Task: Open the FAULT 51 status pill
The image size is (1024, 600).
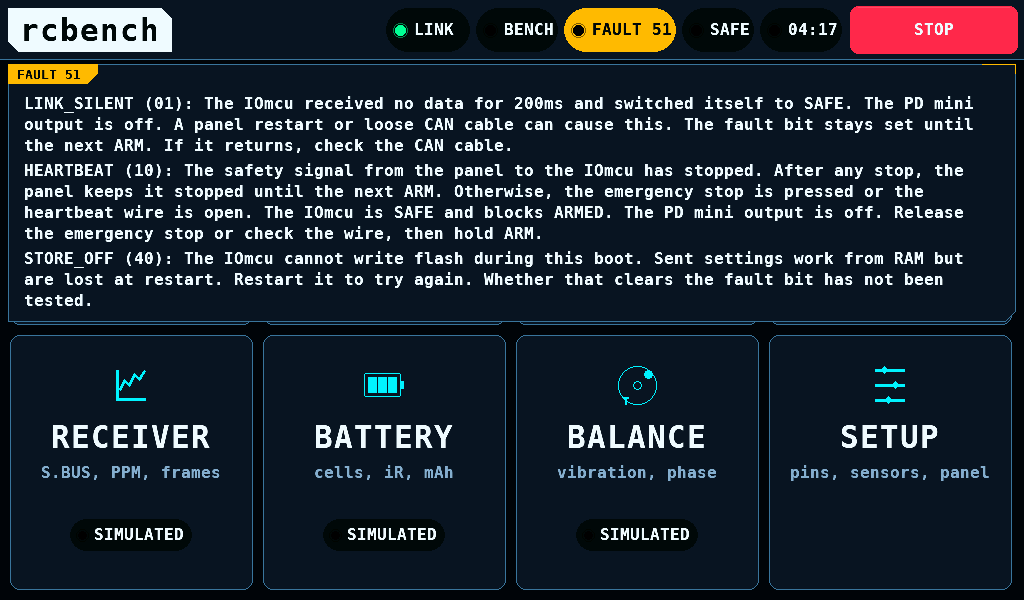Action: coord(620,30)
